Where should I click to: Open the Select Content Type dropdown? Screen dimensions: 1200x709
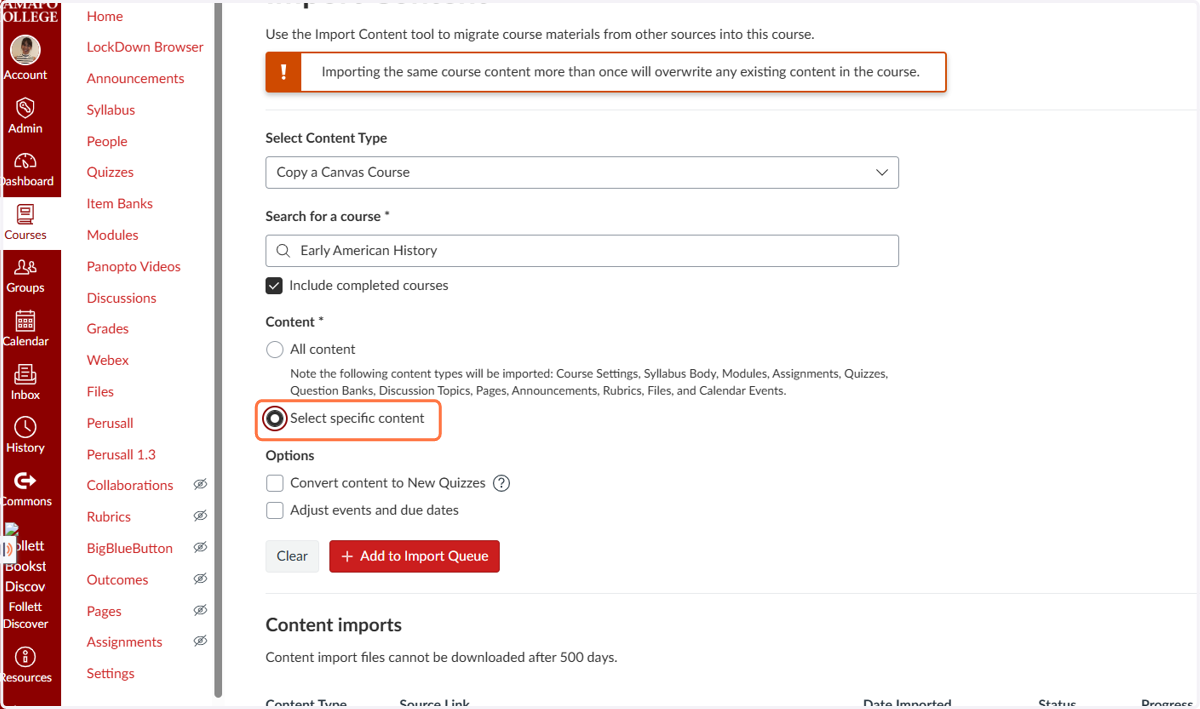[582, 172]
